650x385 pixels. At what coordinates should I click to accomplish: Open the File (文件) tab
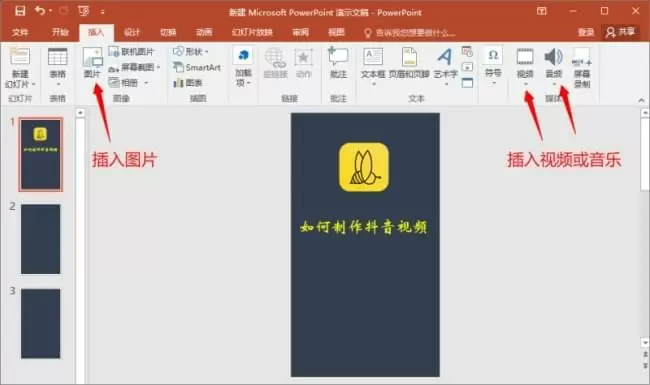pyautogui.click(x=20, y=32)
